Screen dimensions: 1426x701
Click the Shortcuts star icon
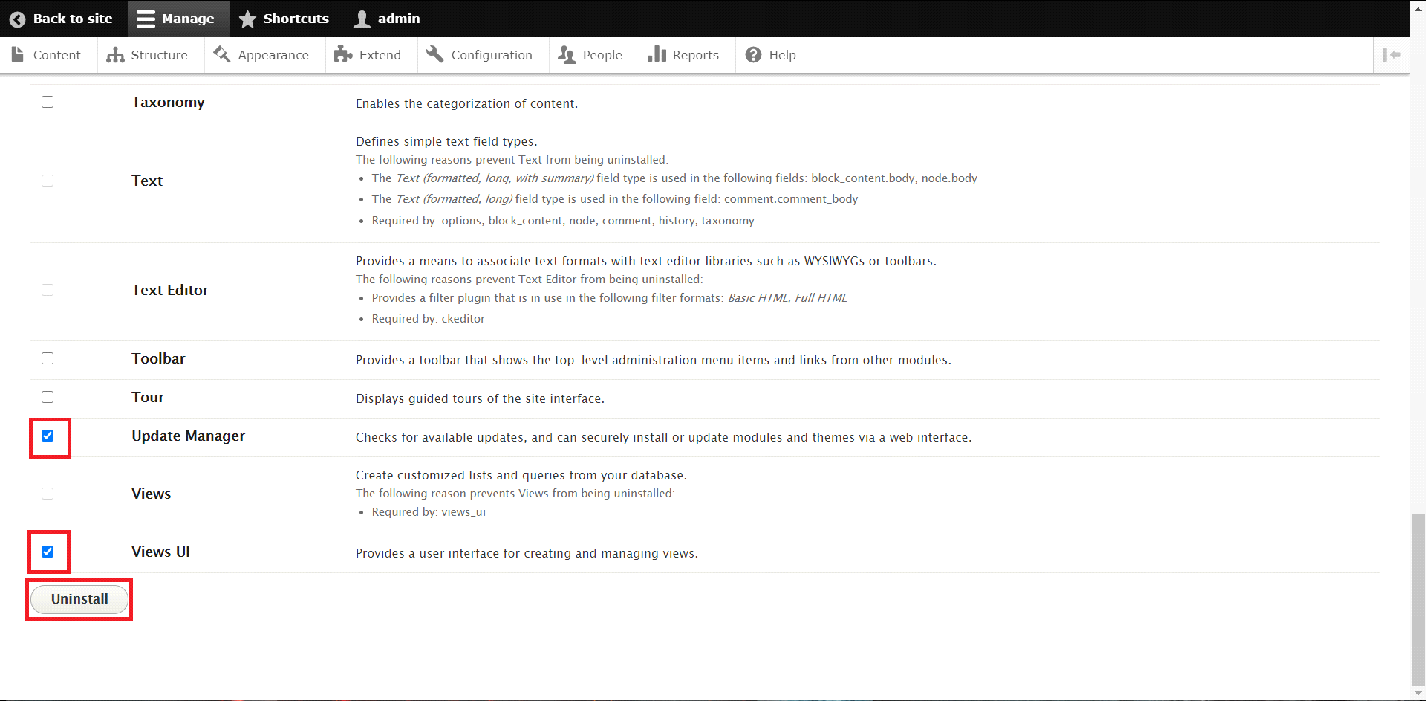tap(247, 19)
